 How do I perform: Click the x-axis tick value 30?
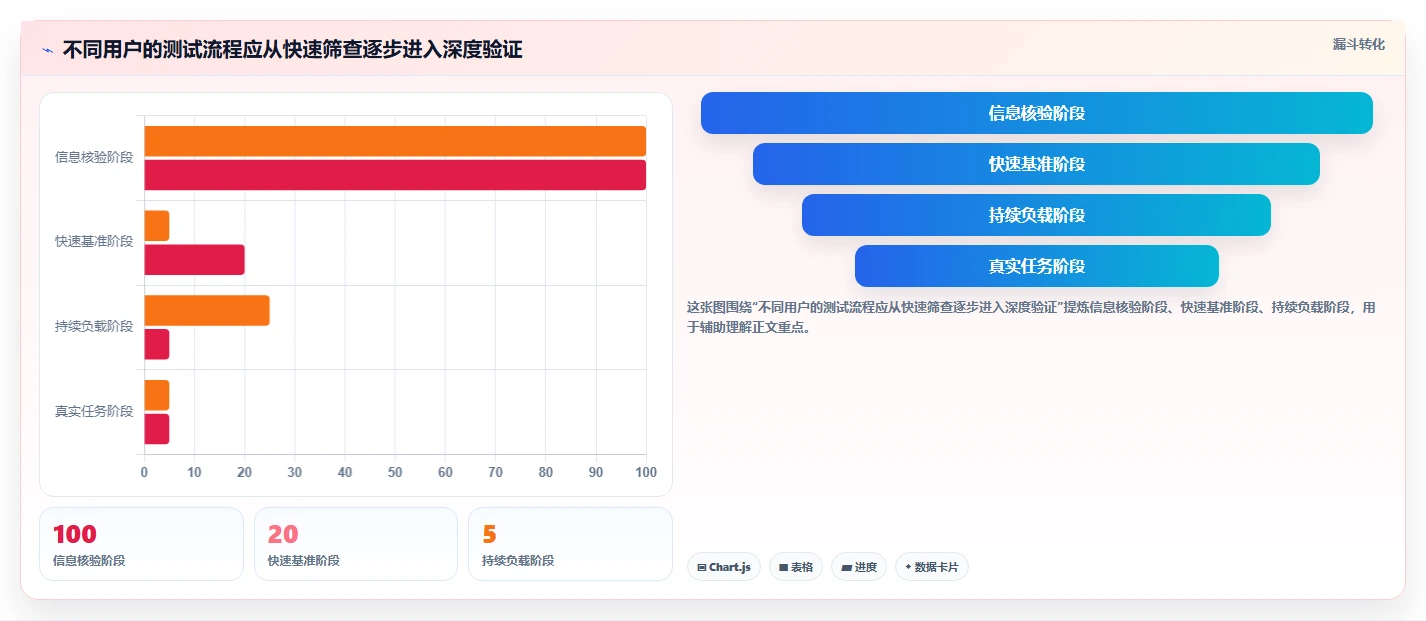click(x=295, y=472)
